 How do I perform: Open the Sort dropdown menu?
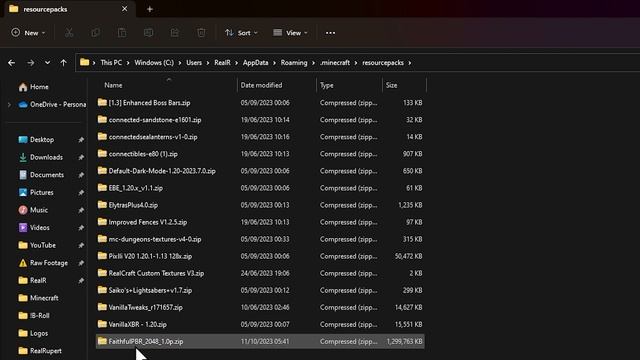[x=241, y=33]
